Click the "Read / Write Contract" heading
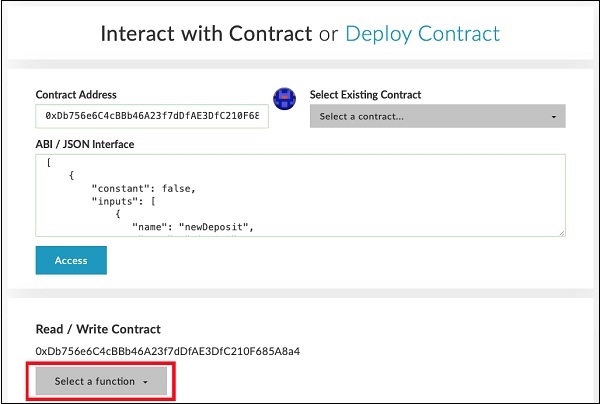This screenshot has height=404, width=600. [x=98, y=329]
